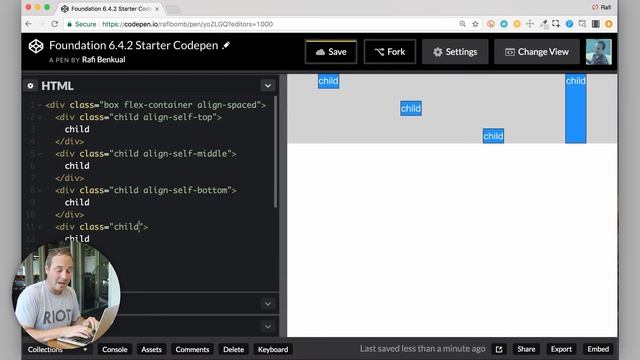Click the browser address bar URL
The height and width of the screenshot is (360, 640).
[187, 24]
